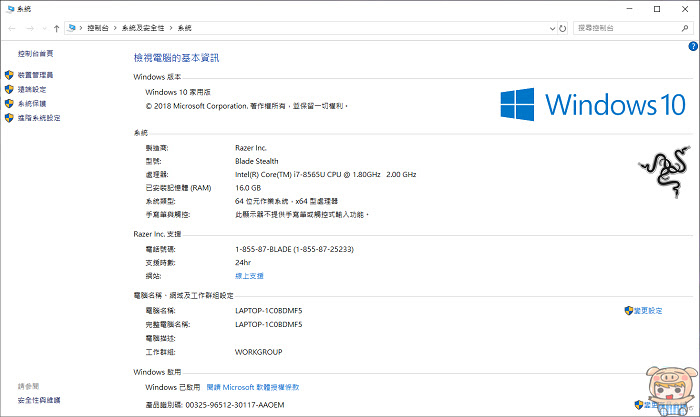The width and height of the screenshot is (700, 417).
Task: Click 'WORKGROUP' value
Action: (x=259, y=352)
